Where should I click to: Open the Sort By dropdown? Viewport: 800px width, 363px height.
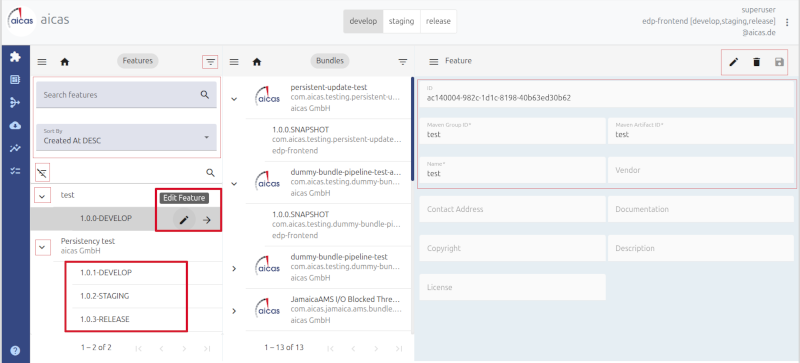(127, 137)
